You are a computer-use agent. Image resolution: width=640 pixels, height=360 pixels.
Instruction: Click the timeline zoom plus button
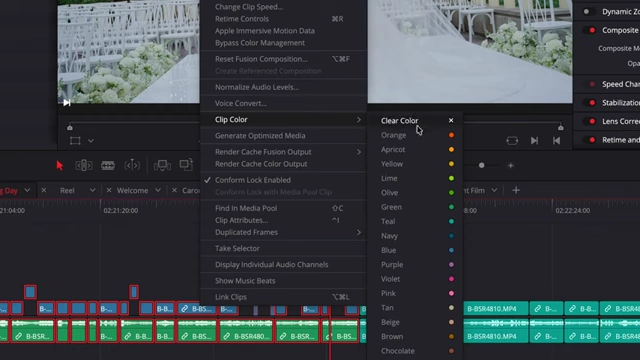[511, 165]
